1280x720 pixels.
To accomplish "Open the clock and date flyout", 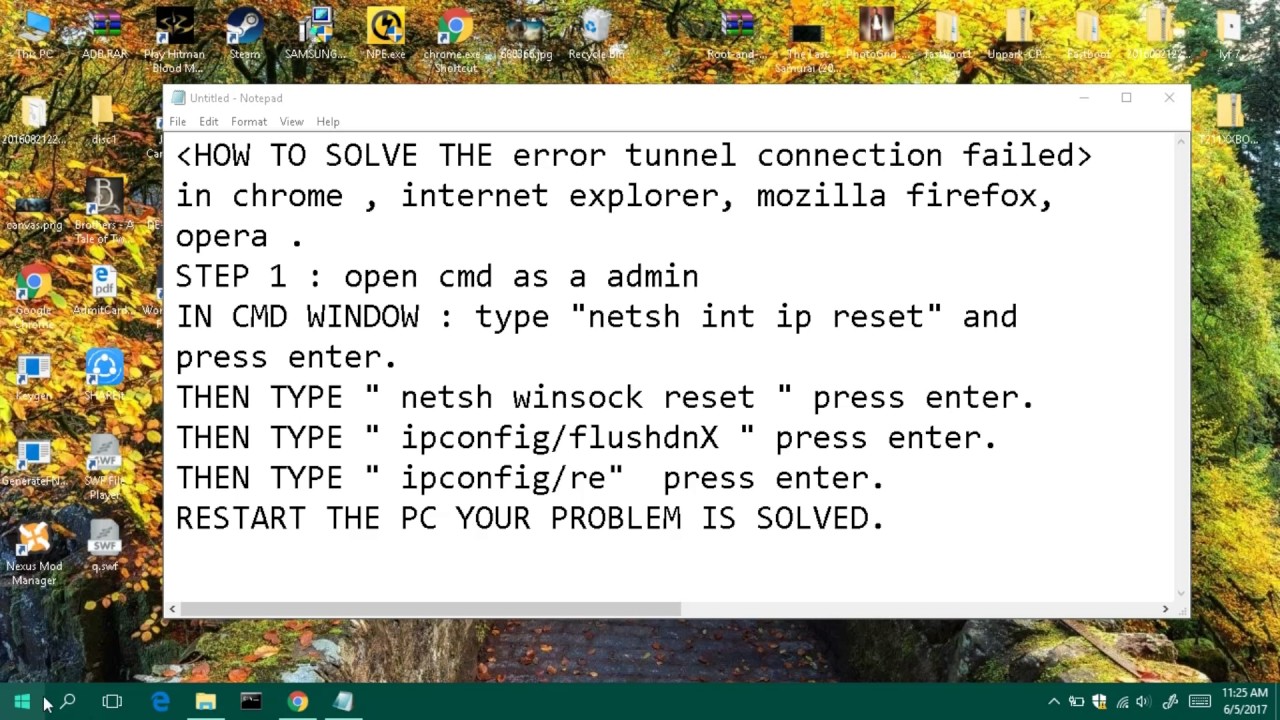I will pos(1244,701).
